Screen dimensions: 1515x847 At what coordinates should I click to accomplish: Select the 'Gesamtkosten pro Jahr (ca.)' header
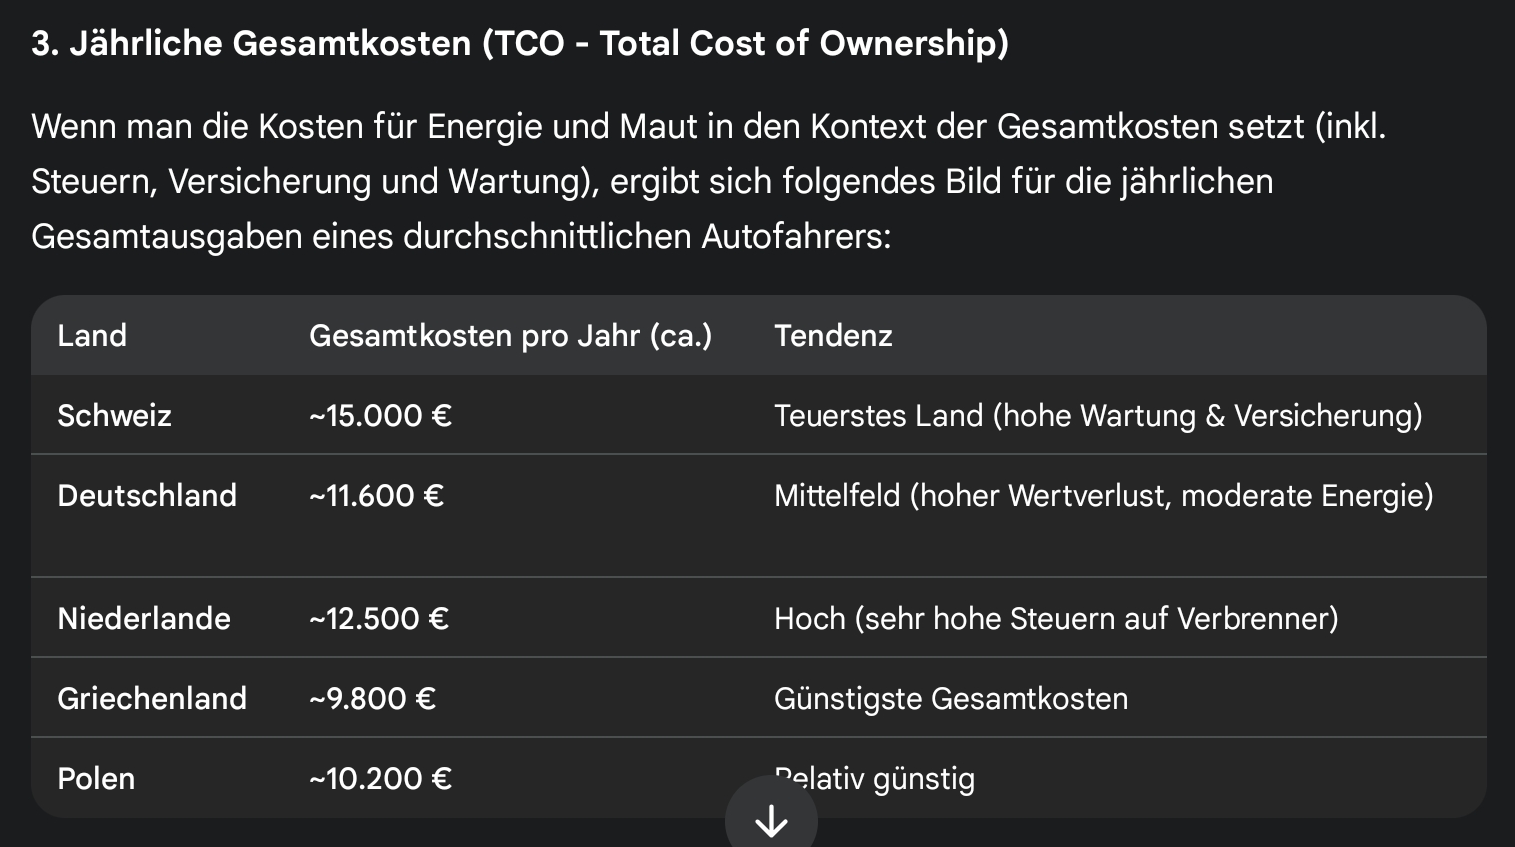(510, 336)
